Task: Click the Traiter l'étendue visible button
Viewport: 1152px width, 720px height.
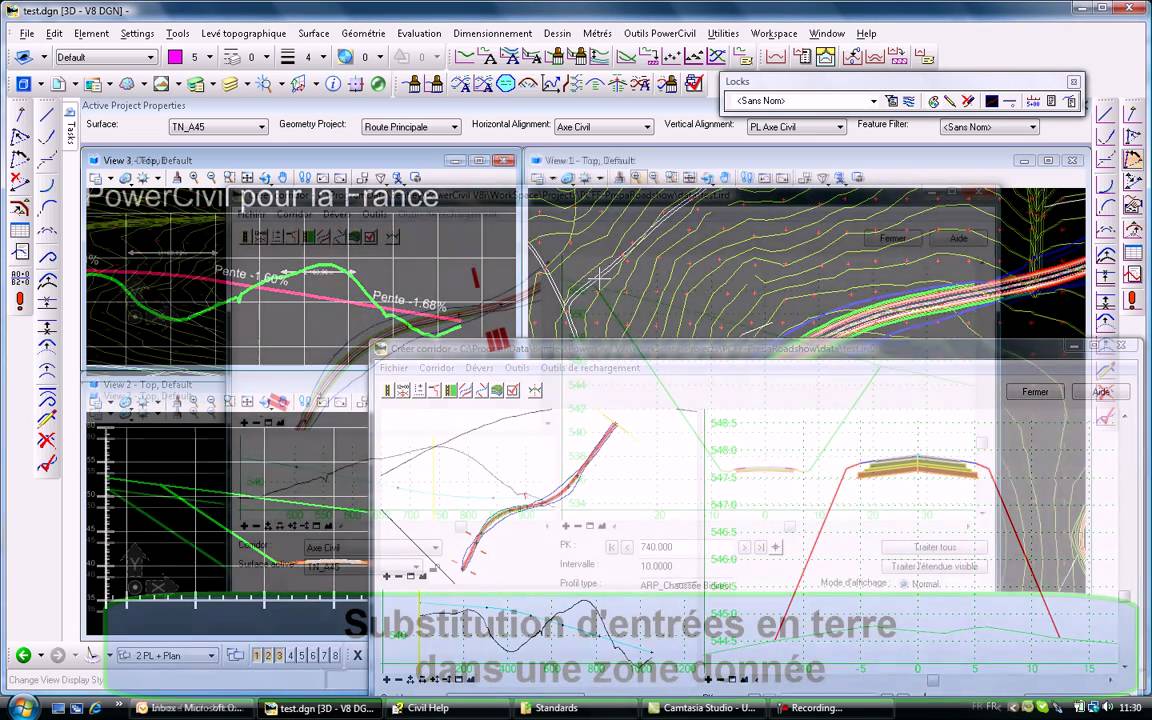Action: [935, 566]
